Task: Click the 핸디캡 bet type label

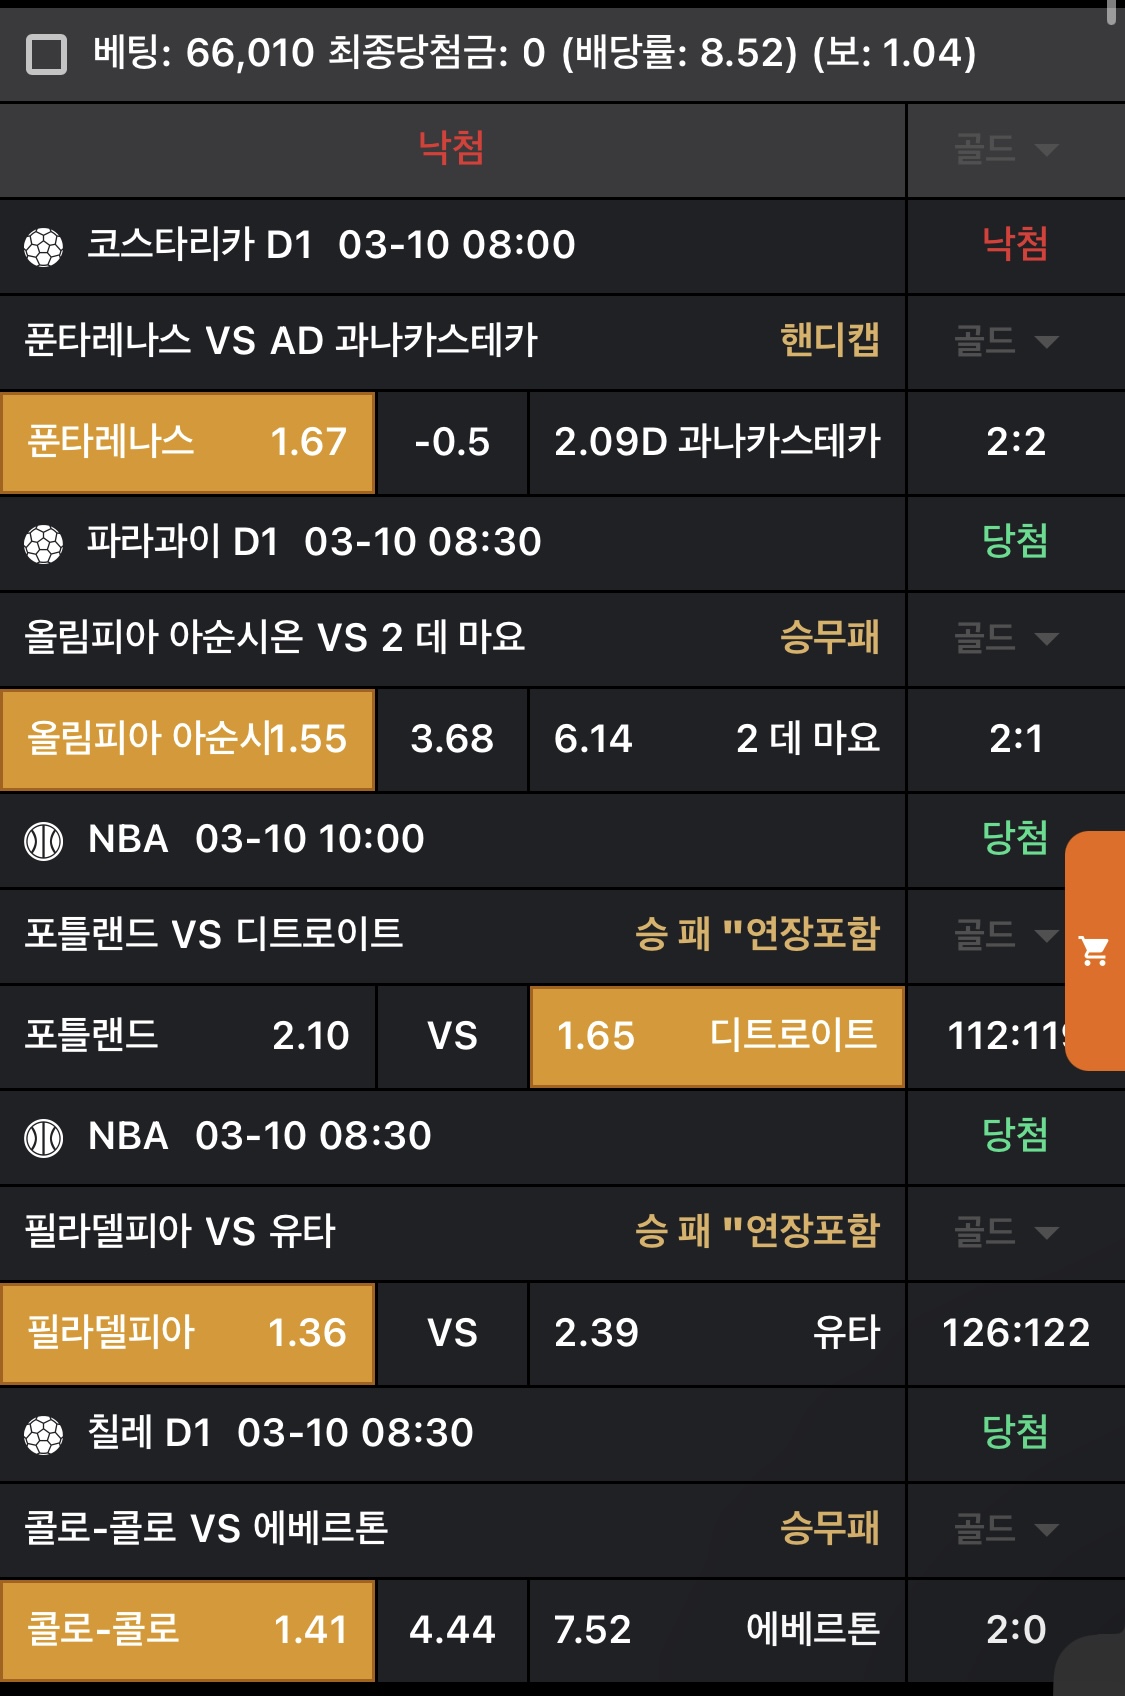Action: (829, 341)
